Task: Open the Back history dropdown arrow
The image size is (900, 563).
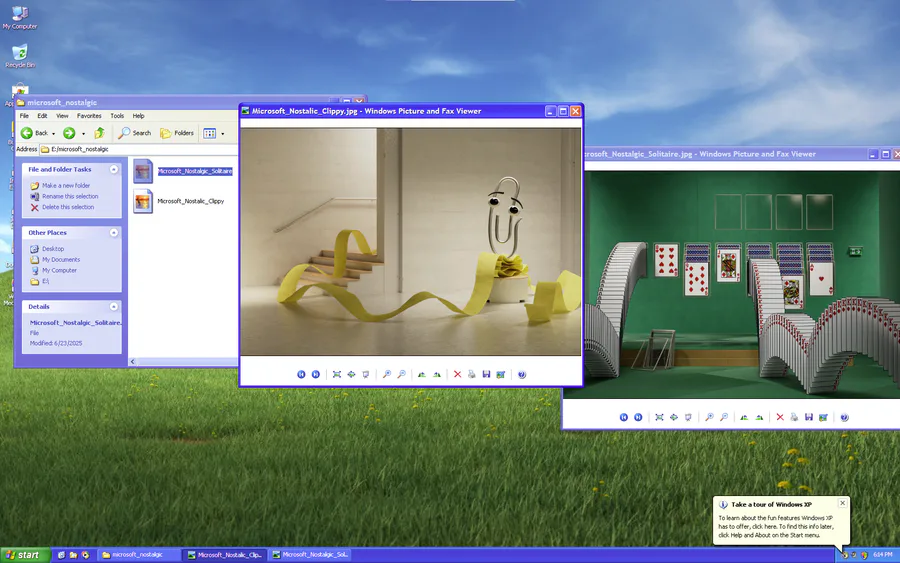Action: point(53,134)
